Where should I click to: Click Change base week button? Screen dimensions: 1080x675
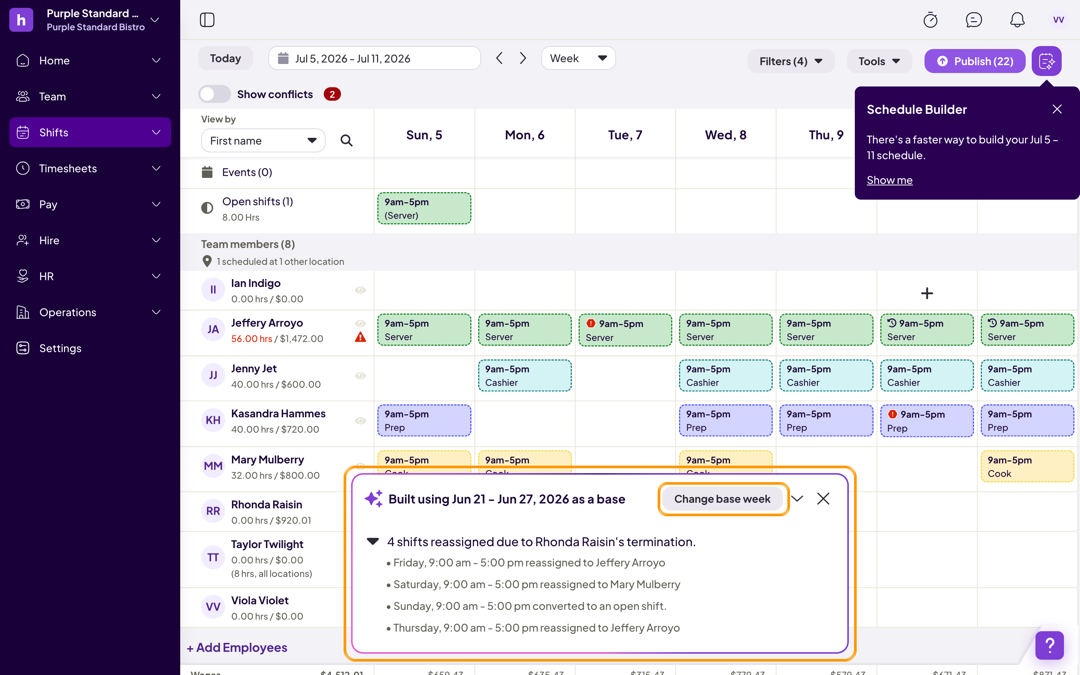tap(722, 499)
